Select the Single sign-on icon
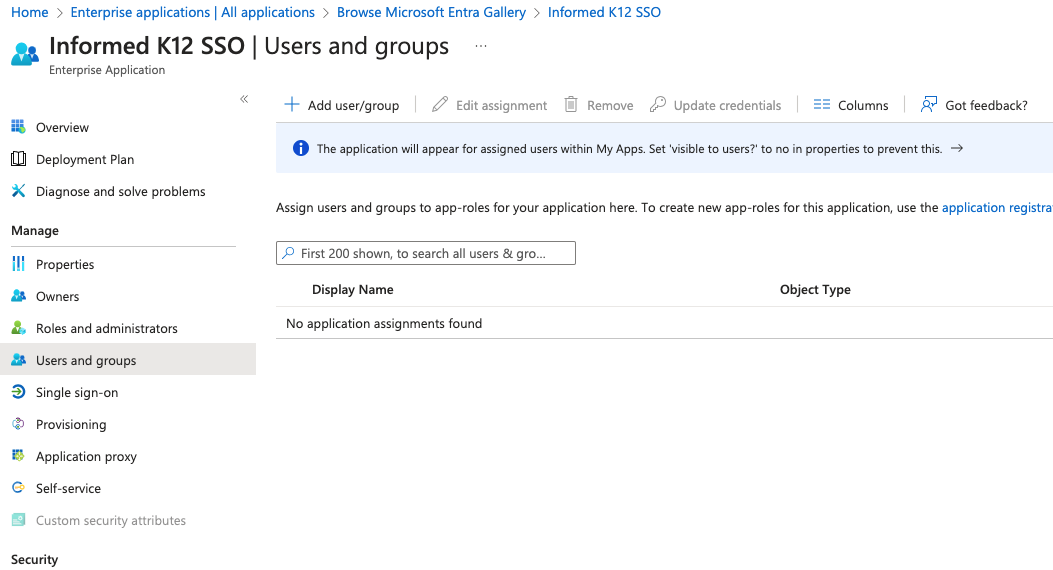1053x570 pixels. [x=18, y=392]
